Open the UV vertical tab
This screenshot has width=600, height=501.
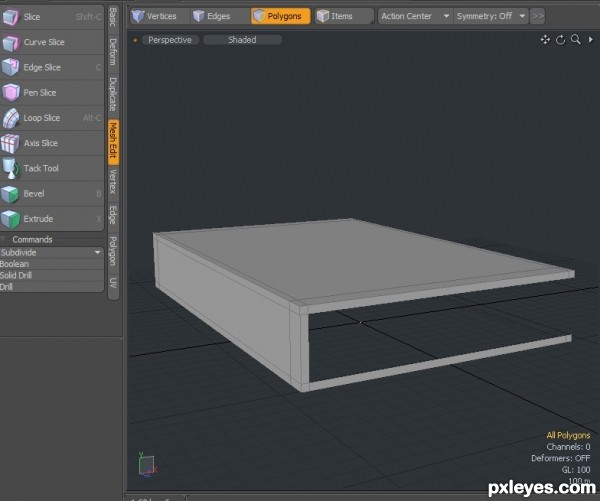tap(113, 283)
